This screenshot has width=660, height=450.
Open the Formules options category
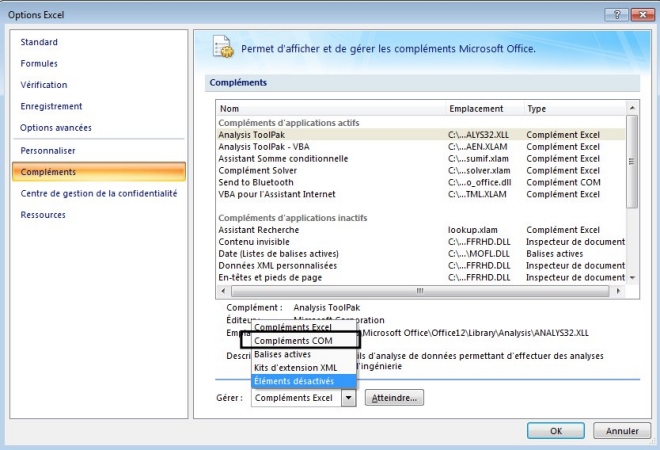[x=39, y=64]
